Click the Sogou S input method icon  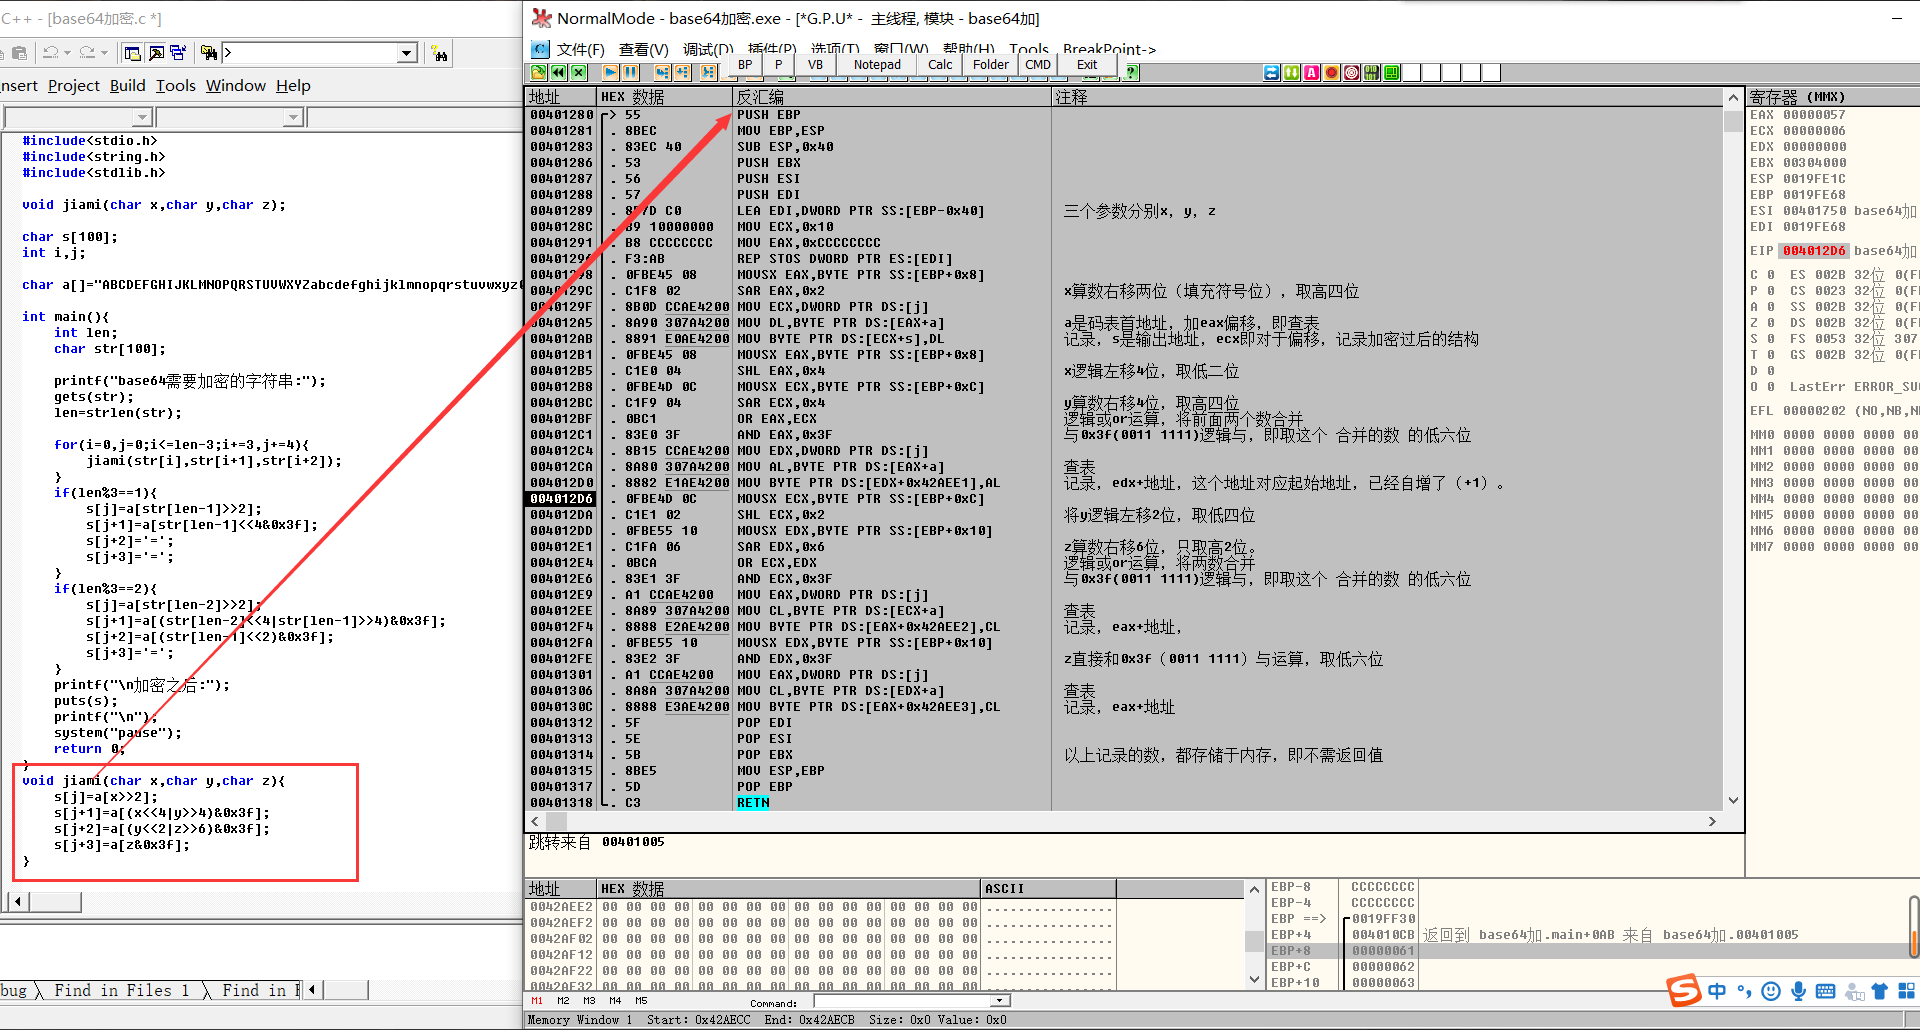coord(1684,990)
